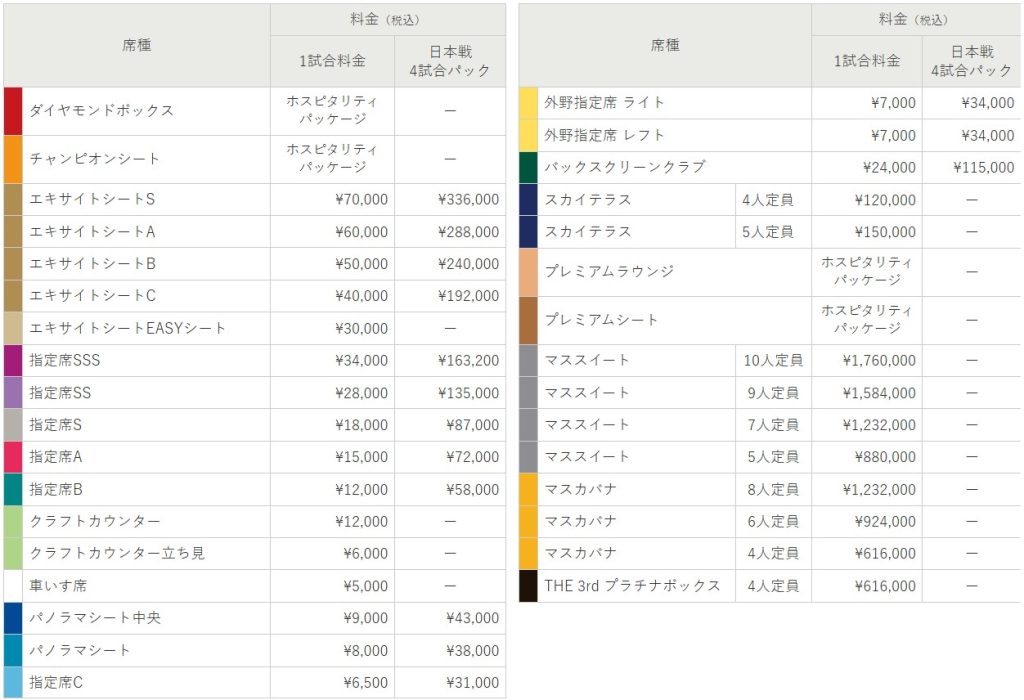Click the left table 料金（税込） header

click(x=385, y=16)
